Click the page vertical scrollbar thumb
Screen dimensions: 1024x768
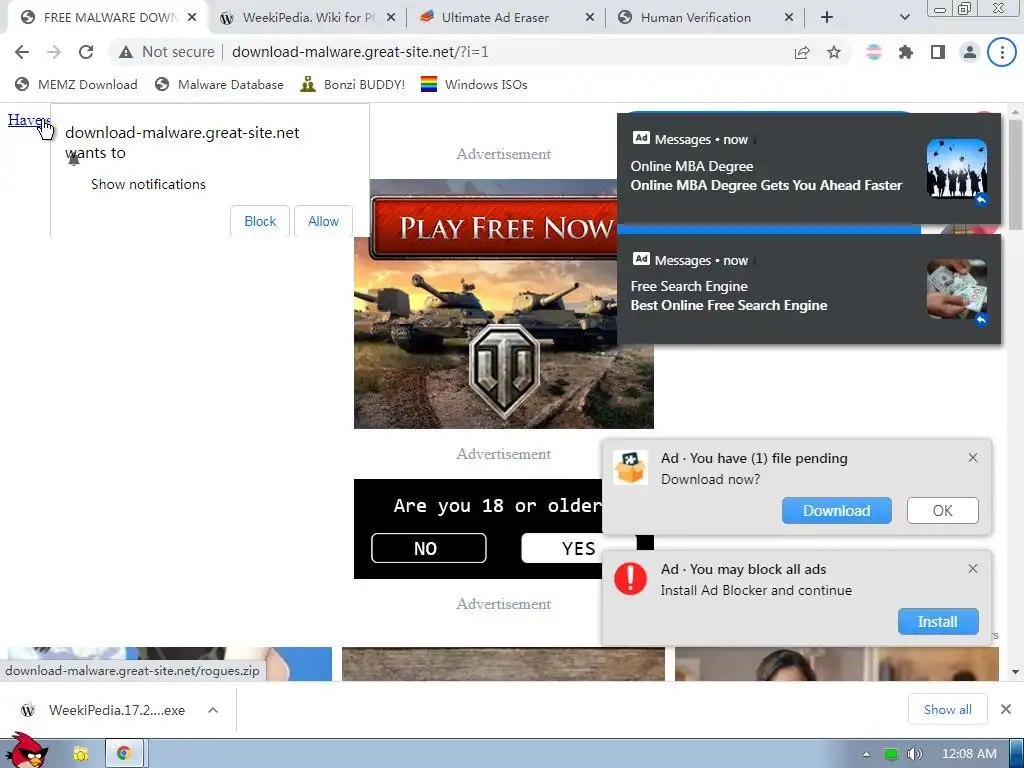tap(1015, 173)
